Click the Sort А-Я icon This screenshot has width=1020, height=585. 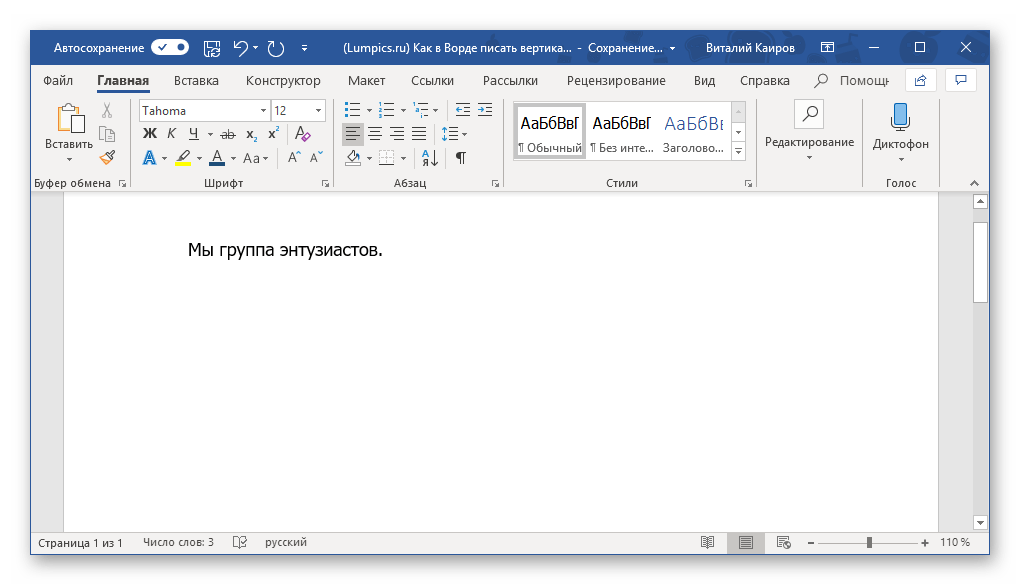click(x=429, y=158)
